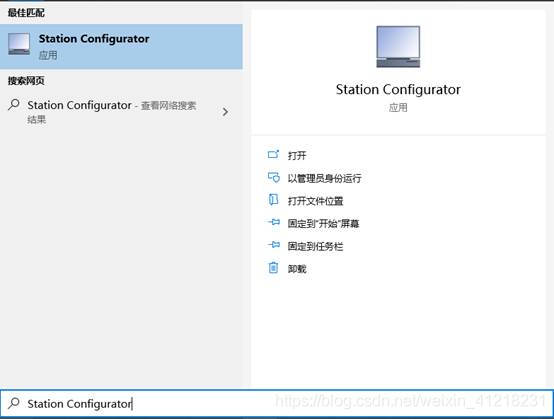This screenshot has height=419, width=554.
Task: Click the shield icon for run as administrator
Action: tap(273, 177)
